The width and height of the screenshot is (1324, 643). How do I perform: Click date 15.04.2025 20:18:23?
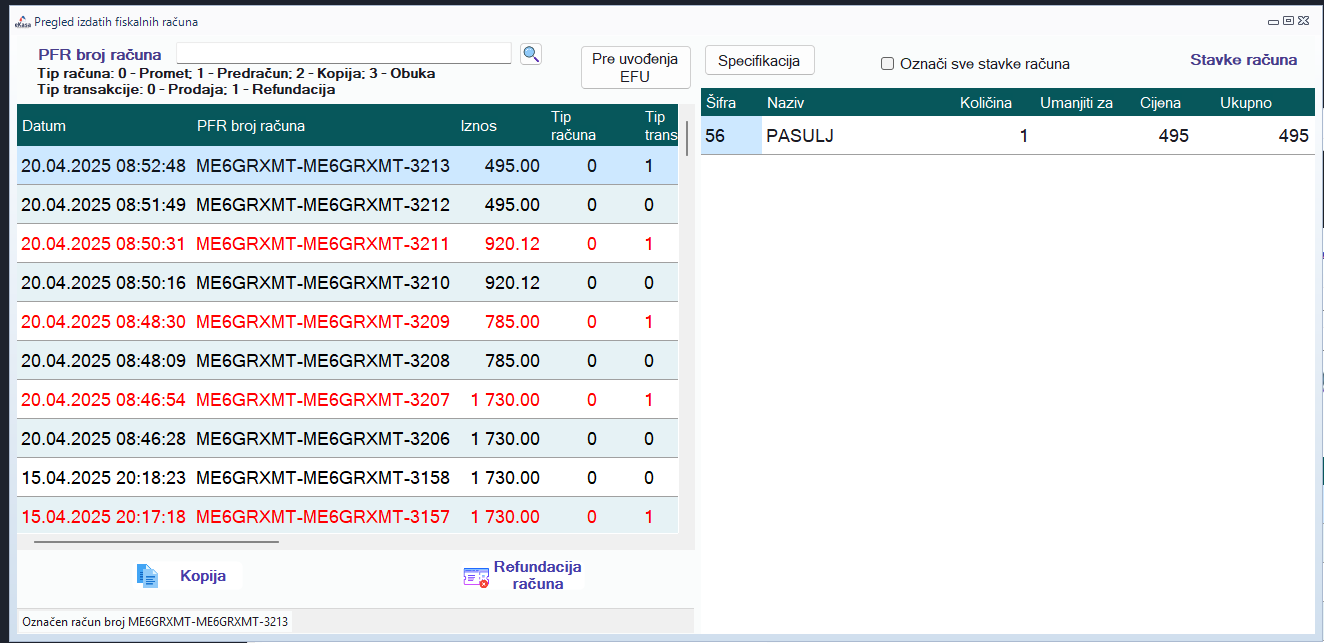(104, 478)
